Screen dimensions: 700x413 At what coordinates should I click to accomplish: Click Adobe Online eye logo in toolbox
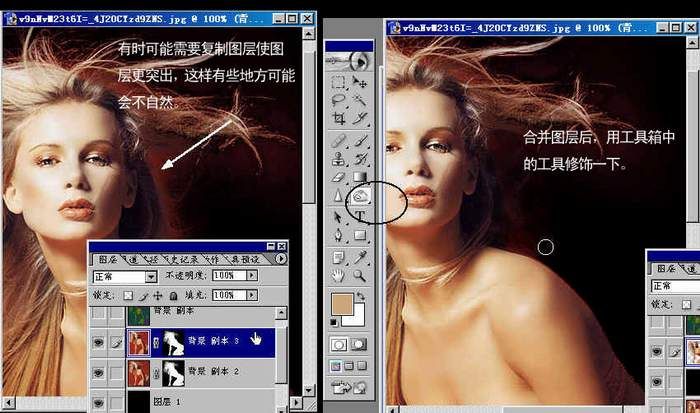tap(349, 61)
